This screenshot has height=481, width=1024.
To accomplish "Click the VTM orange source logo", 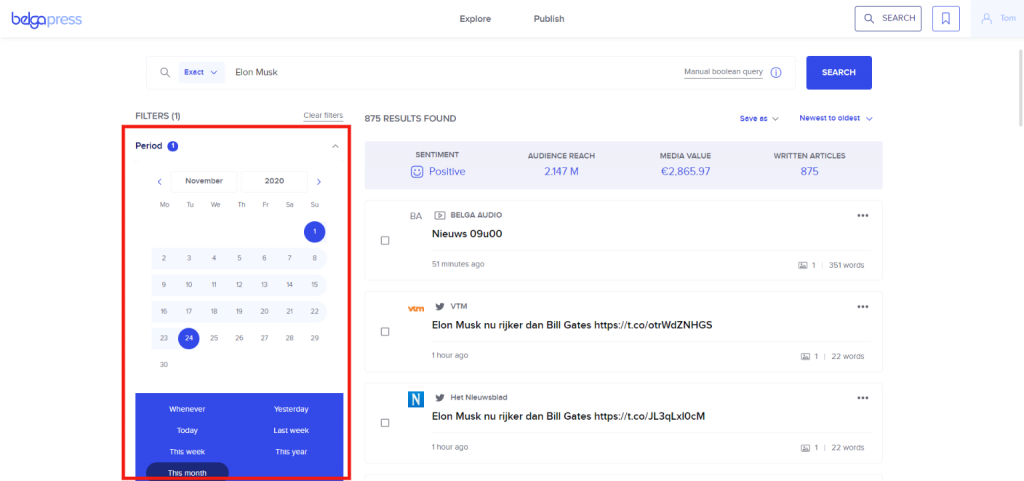I will click(416, 308).
